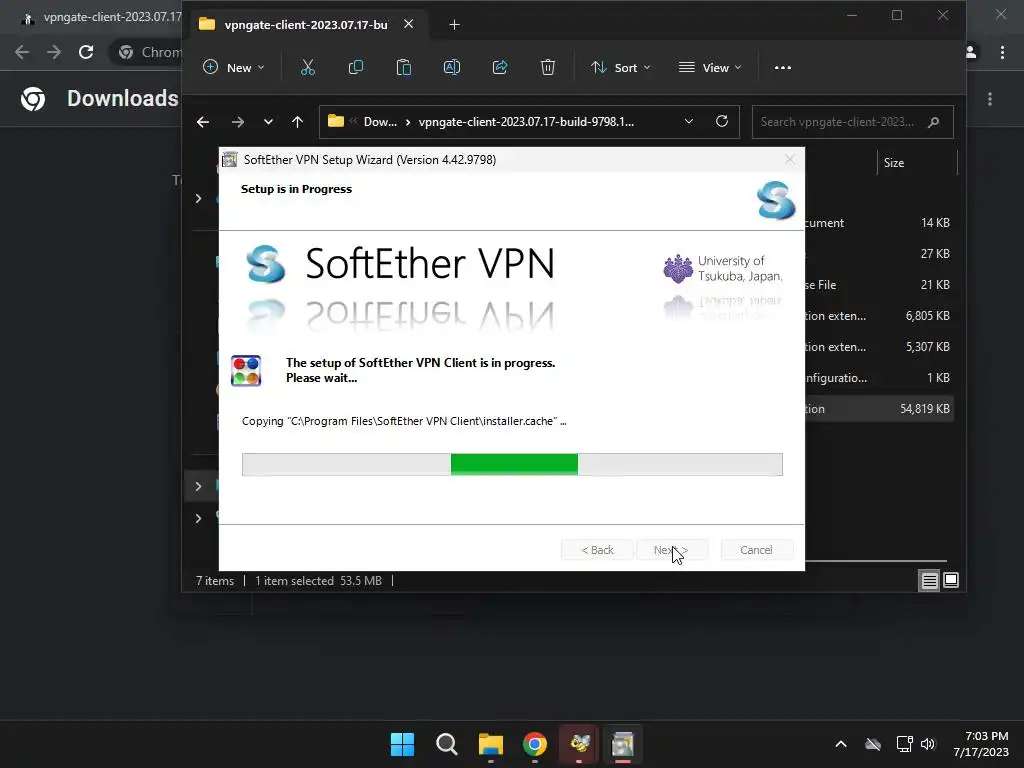Switch to details view icon in status bar
This screenshot has width=1024, height=768.
[929, 581]
